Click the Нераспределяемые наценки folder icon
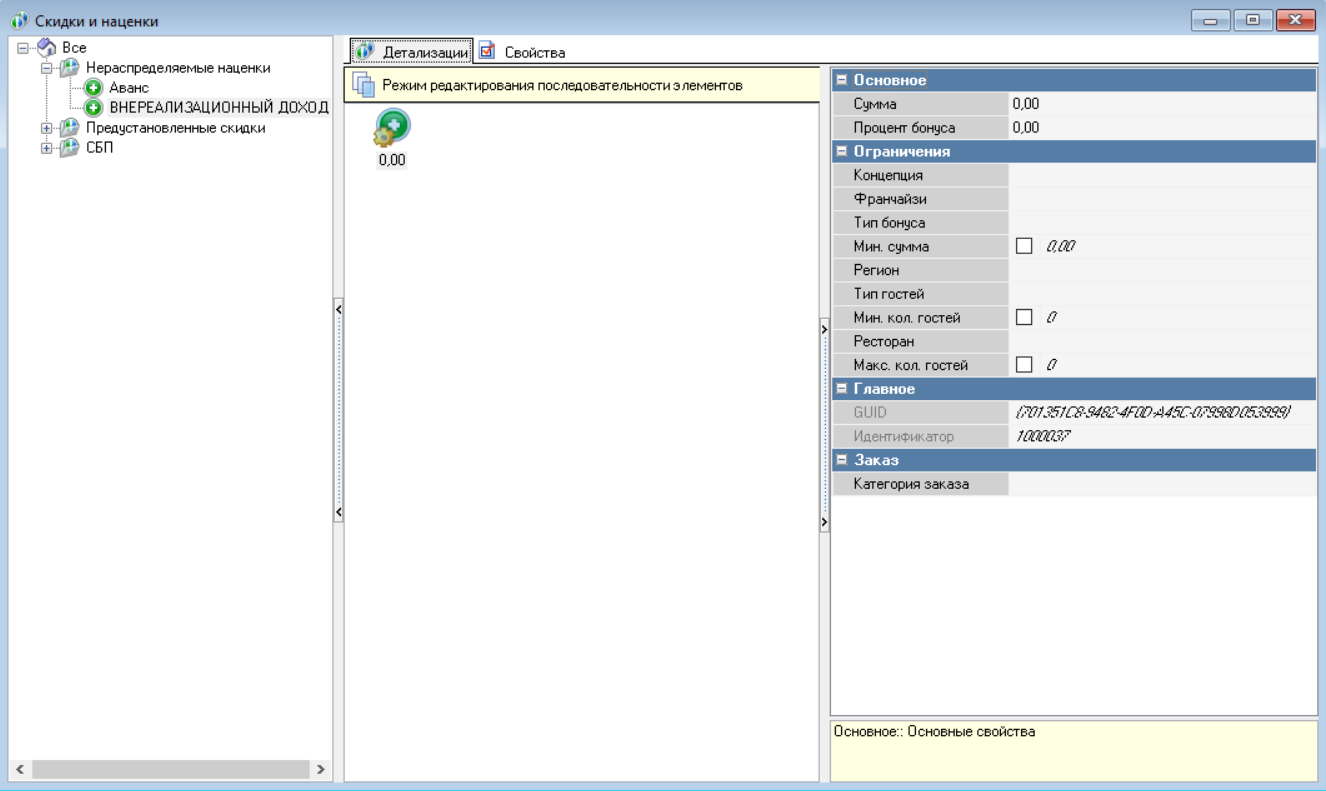The width and height of the screenshot is (1326, 791). [69, 68]
